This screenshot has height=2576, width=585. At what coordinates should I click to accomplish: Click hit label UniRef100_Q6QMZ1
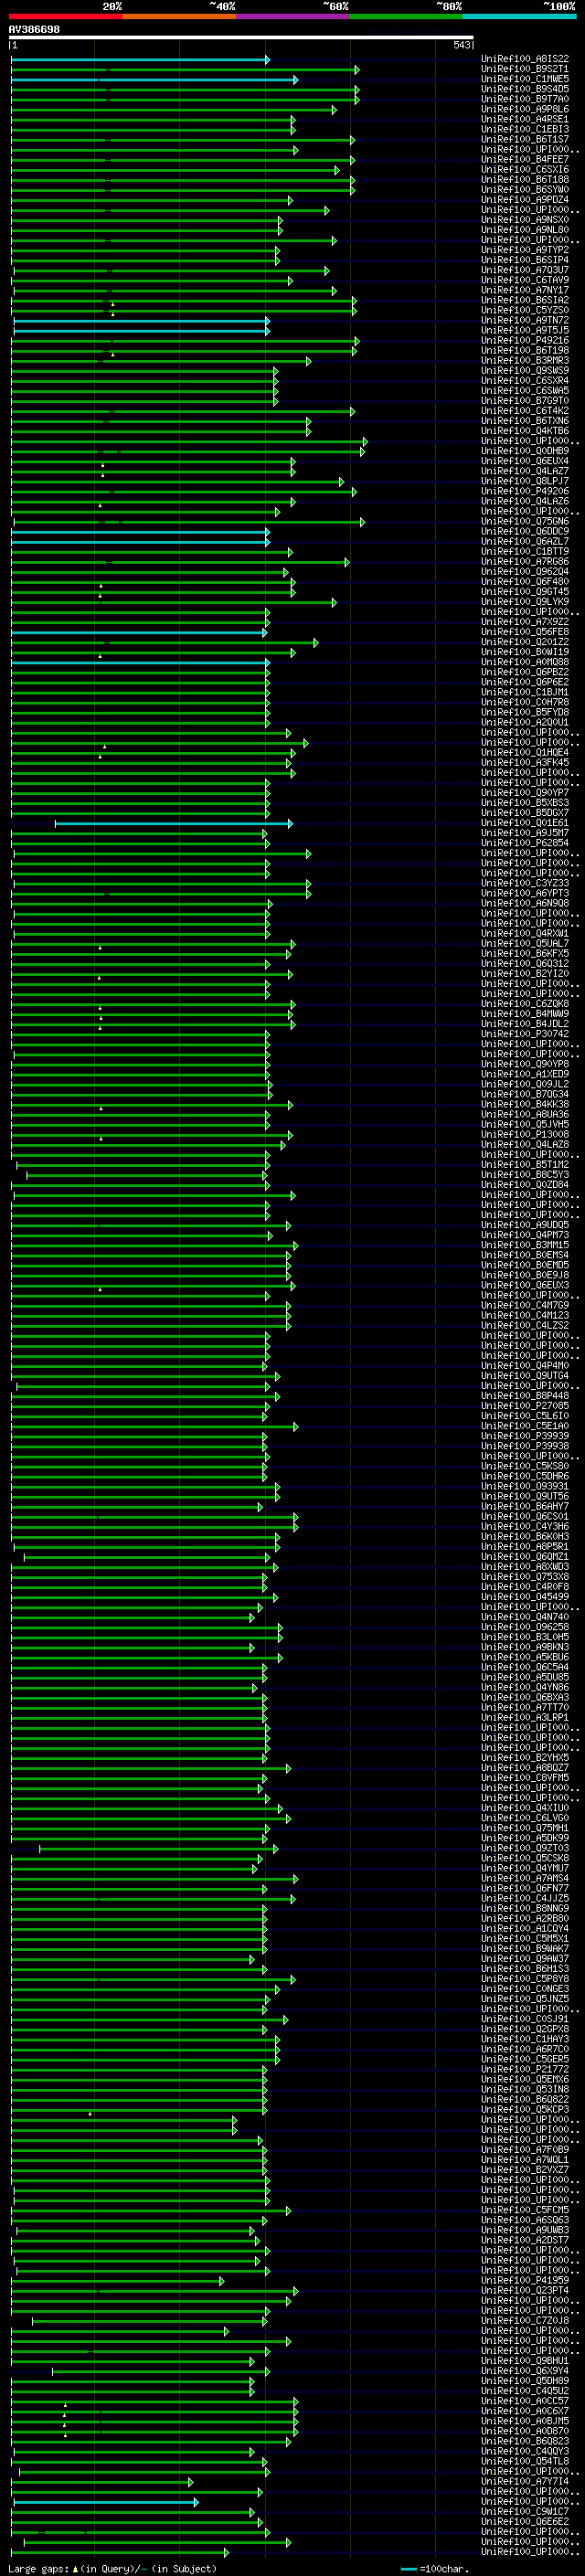coord(525,1557)
